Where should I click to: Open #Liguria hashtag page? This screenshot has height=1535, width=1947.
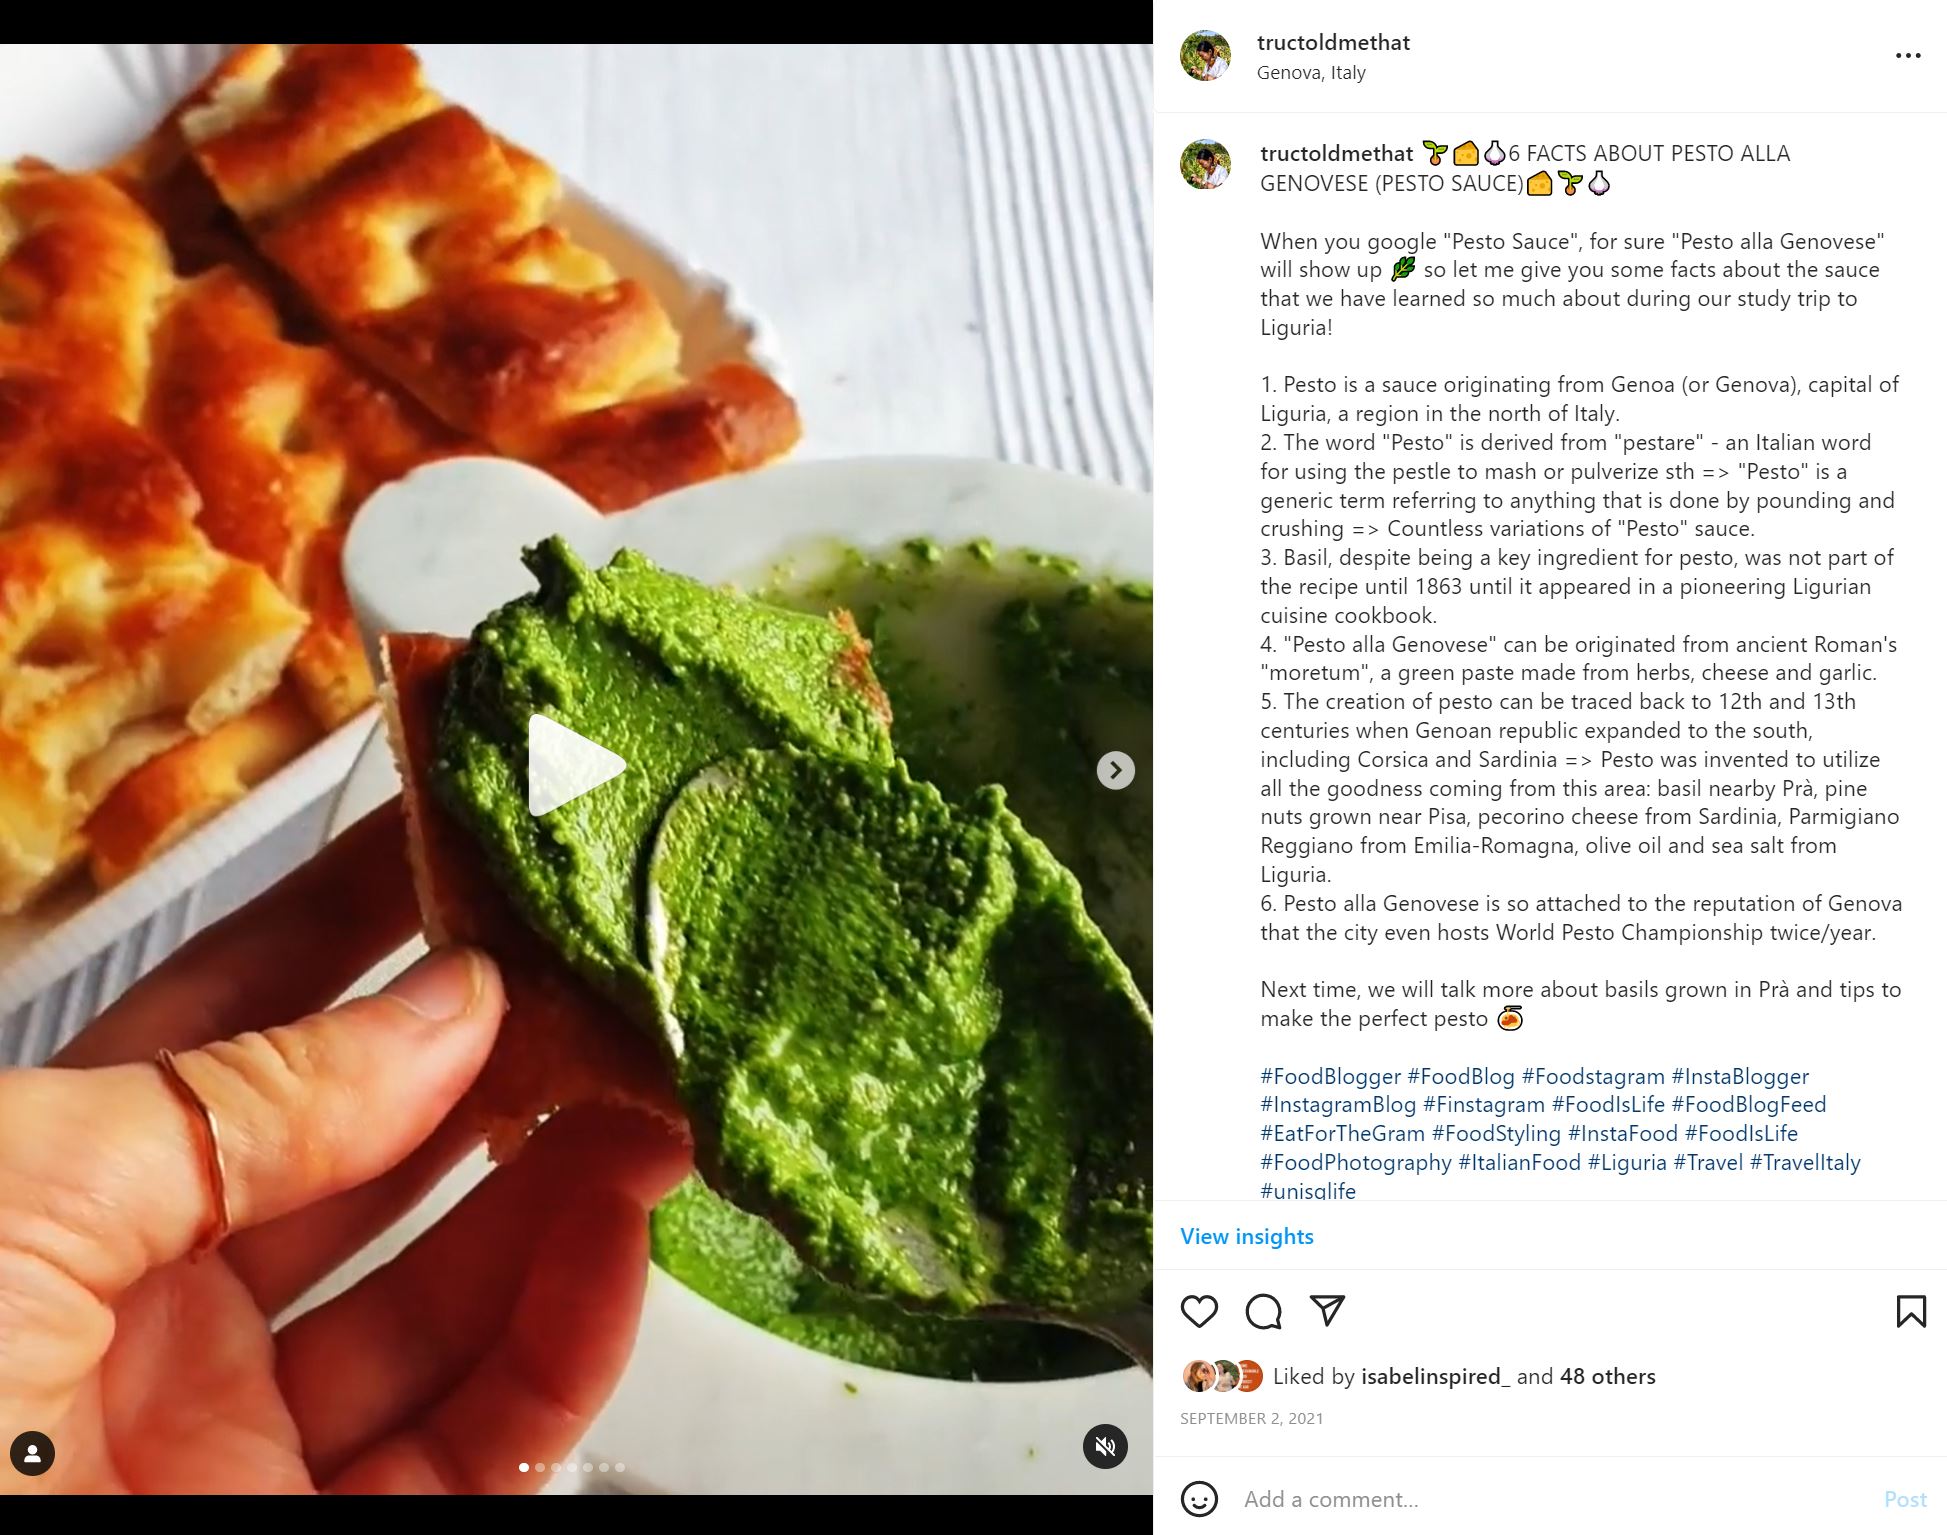[1627, 1162]
